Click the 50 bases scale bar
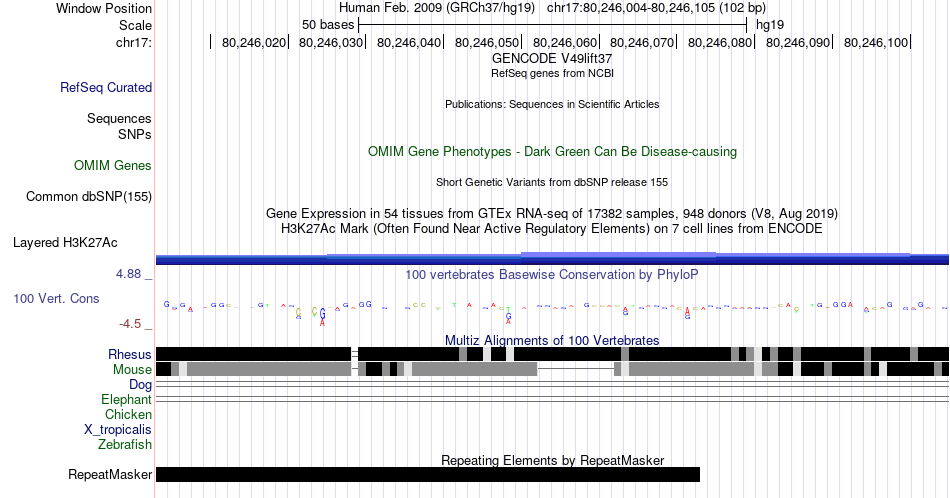The width and height of the screenshot is (950, 498). coord(553,25)
